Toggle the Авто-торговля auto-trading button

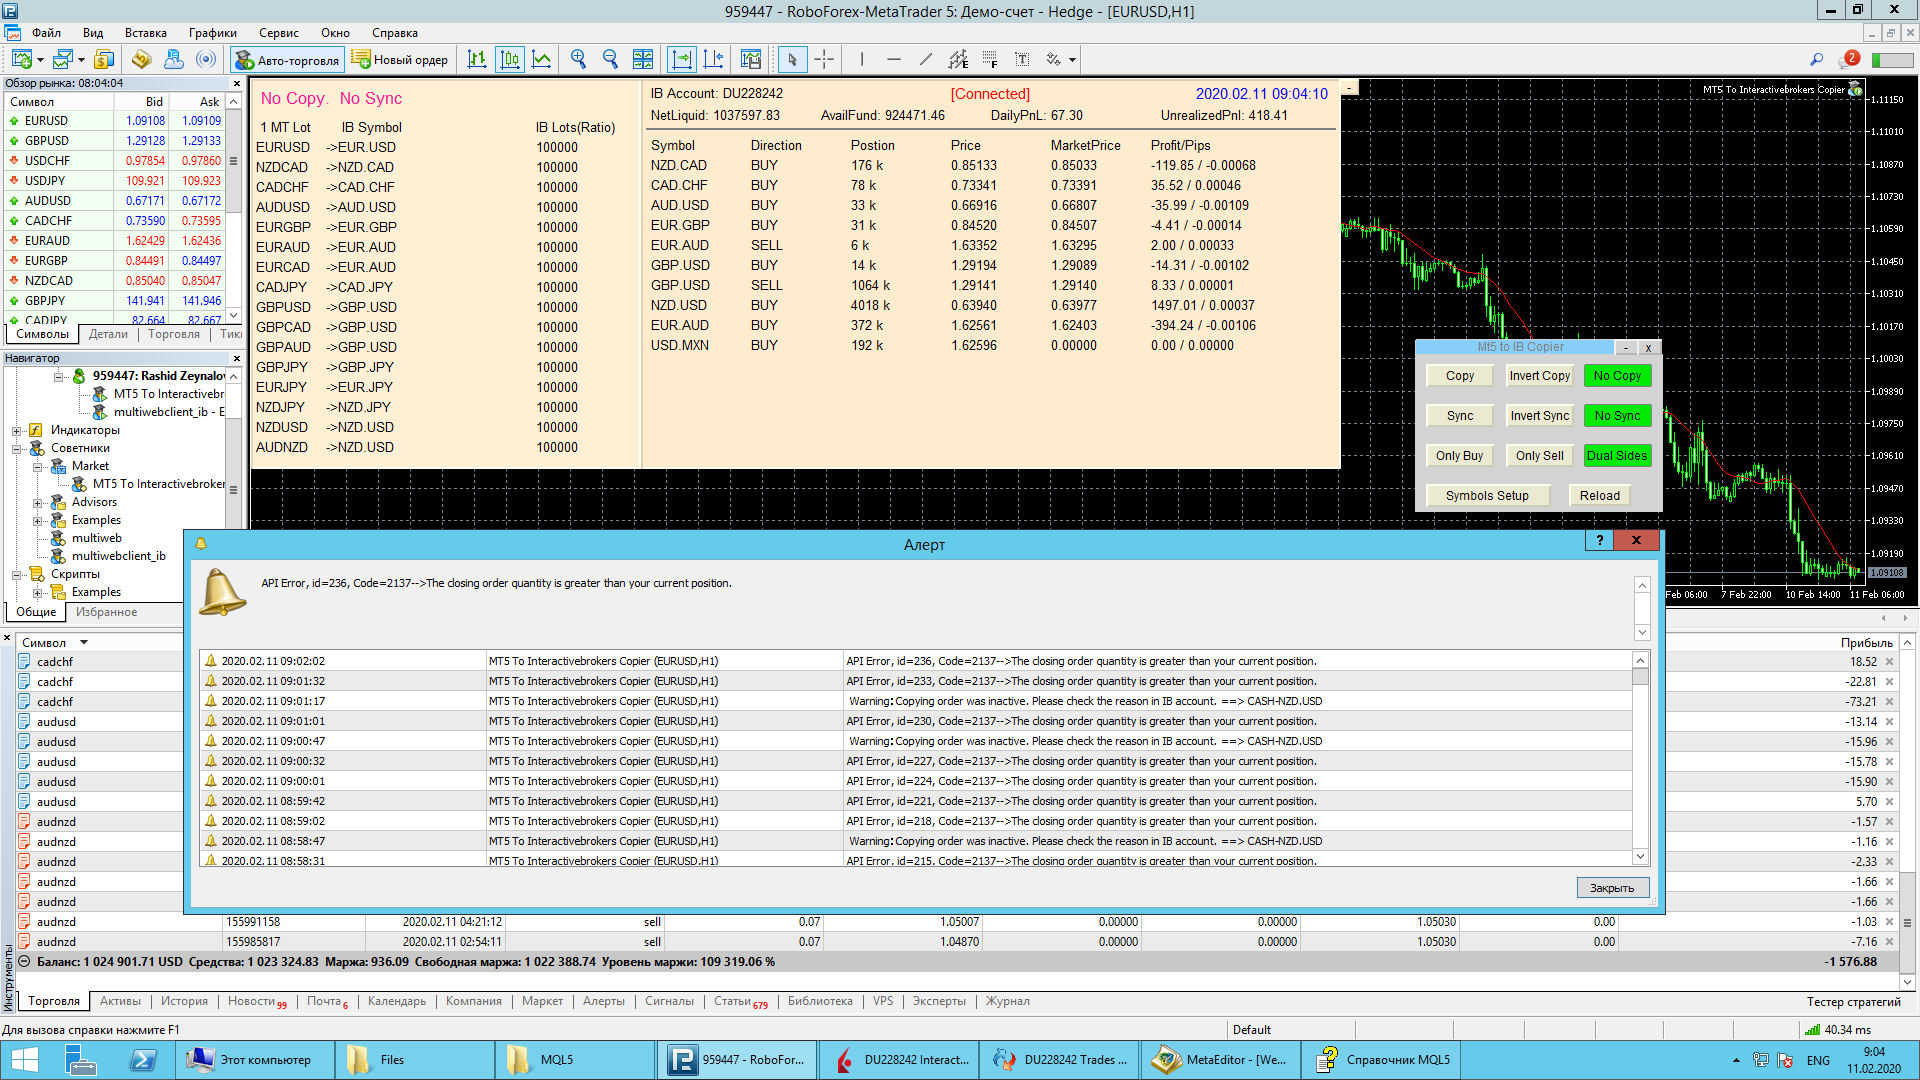tap(288, 60)
